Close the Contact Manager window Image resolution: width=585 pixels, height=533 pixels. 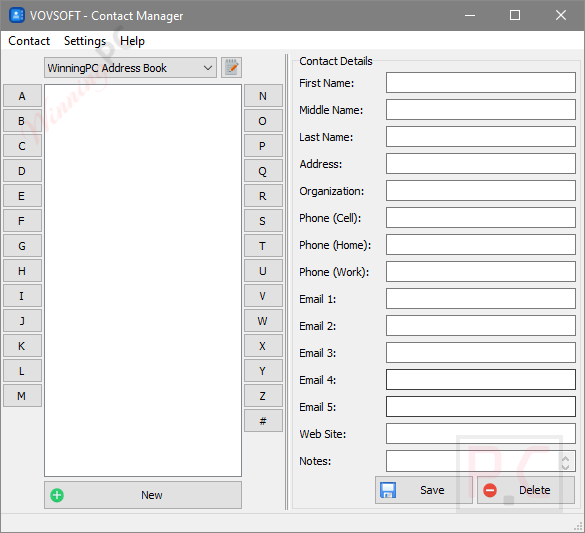tap(561, 15)
